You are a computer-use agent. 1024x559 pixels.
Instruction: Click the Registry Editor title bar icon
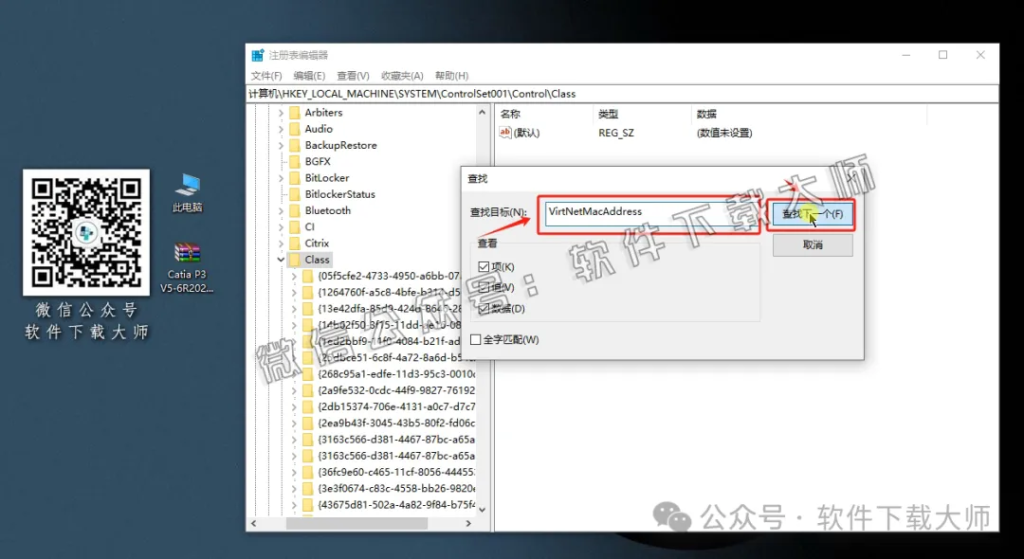258,56
